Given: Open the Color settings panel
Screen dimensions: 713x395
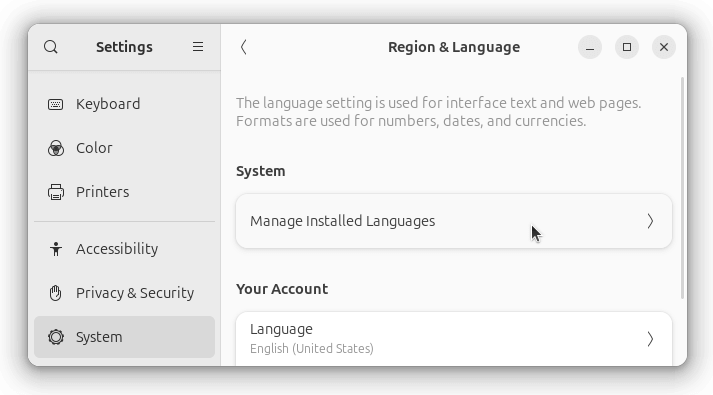Looking at the screenshot, I should click(124, 148).
